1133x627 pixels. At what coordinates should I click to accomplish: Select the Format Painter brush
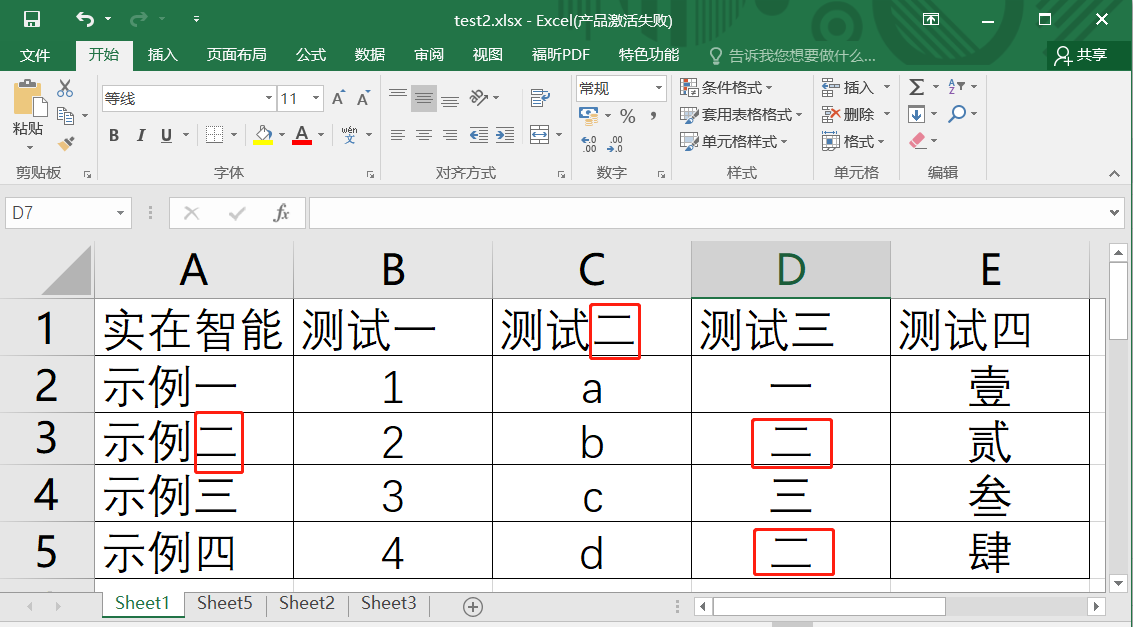click(66, 144)
